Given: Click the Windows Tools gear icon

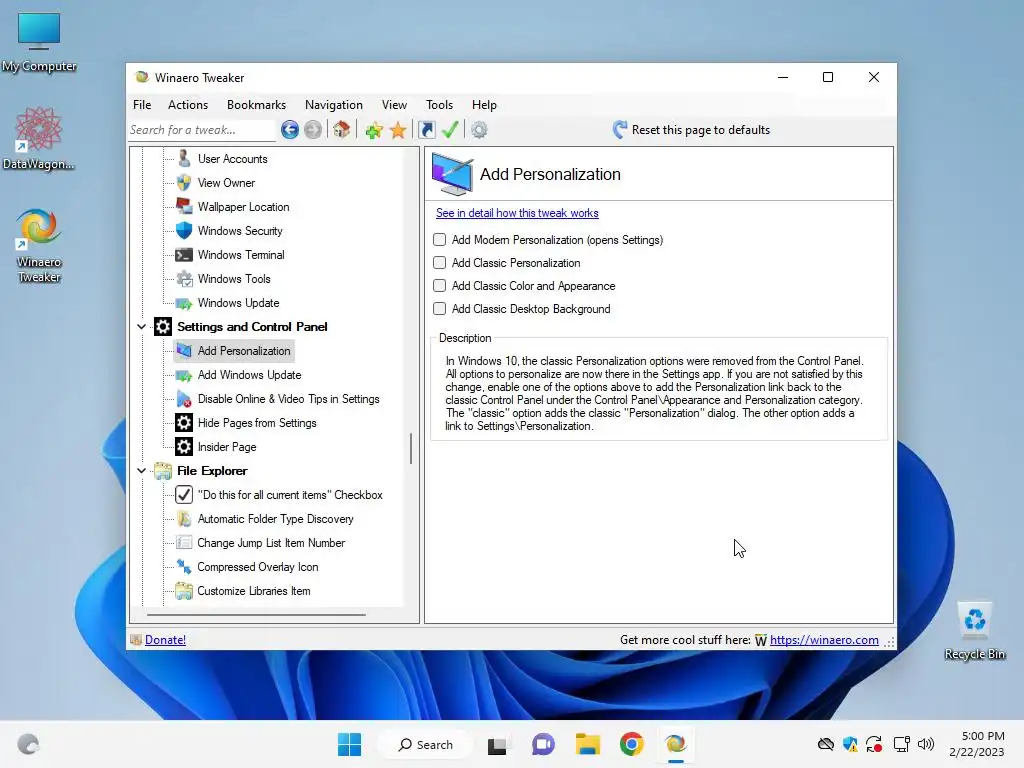Looking at the screenshot, I should [184, 279].
